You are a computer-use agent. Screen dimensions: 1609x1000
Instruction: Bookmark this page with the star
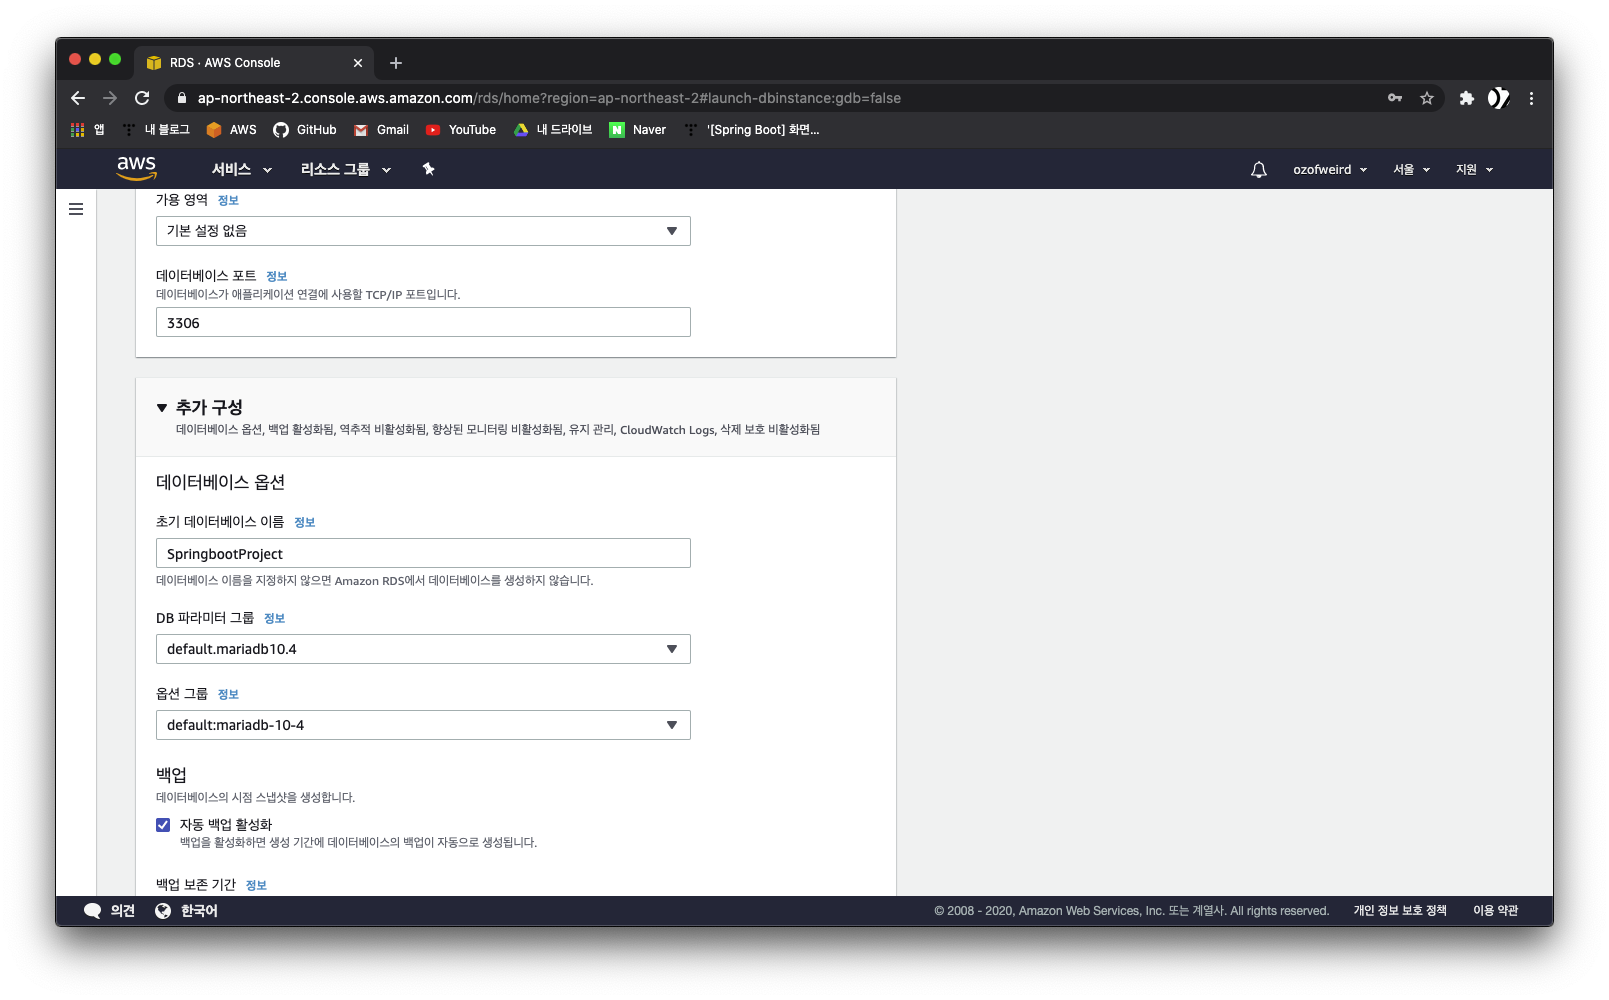[1427, 98]
